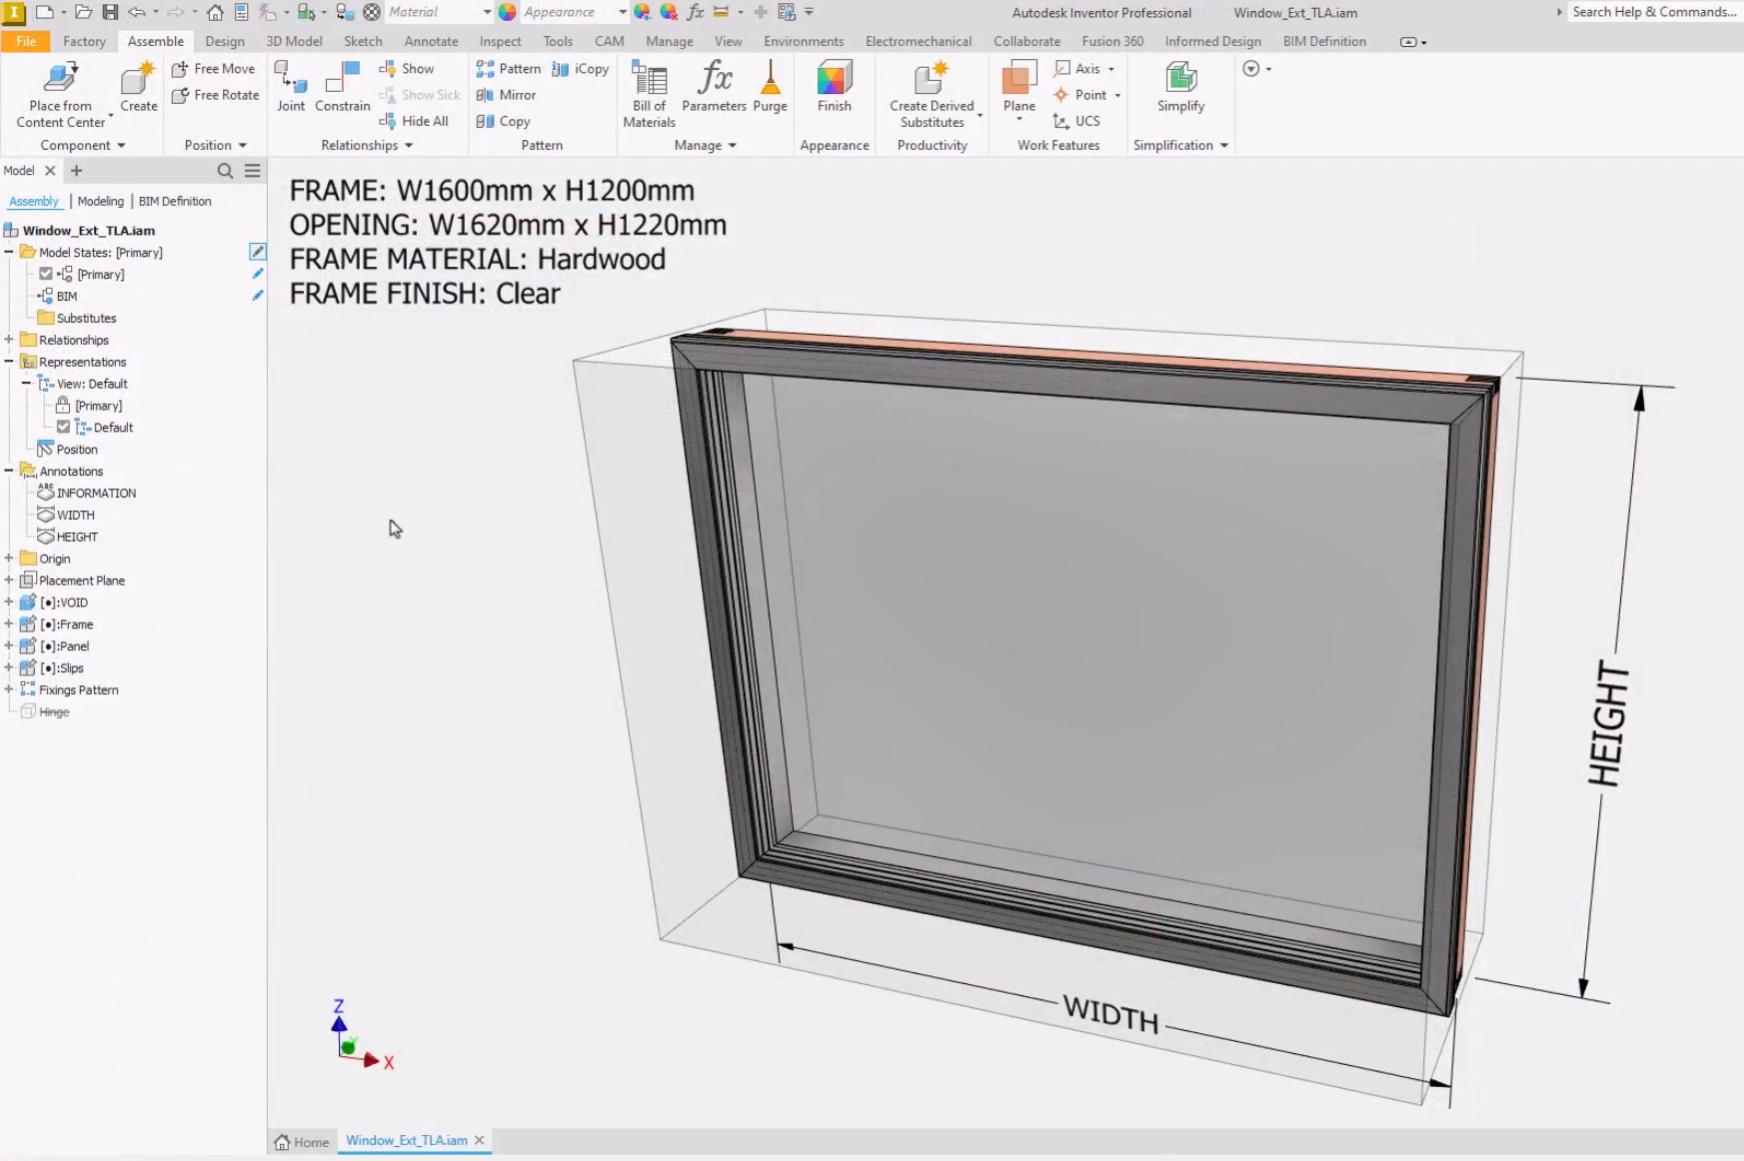Switch to the Sketch ribbon tab
Viewport: 1744px width, 1161px height.
[x=363, y=41]
